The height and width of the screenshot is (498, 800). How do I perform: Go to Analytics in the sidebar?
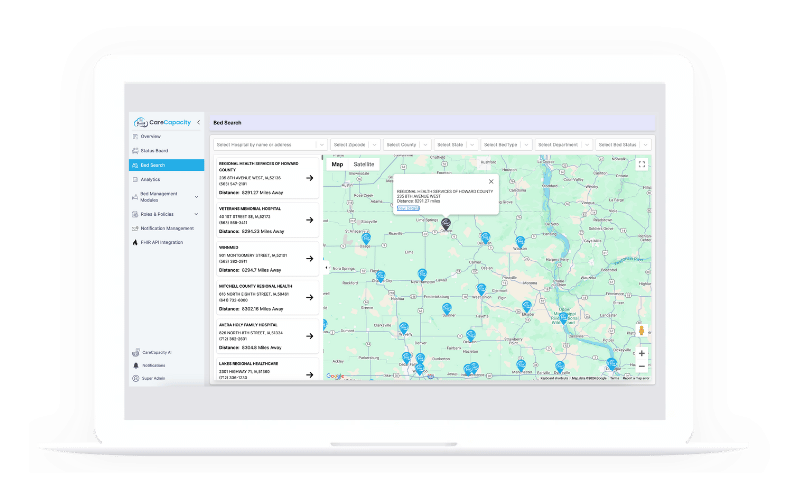[151, 179]
